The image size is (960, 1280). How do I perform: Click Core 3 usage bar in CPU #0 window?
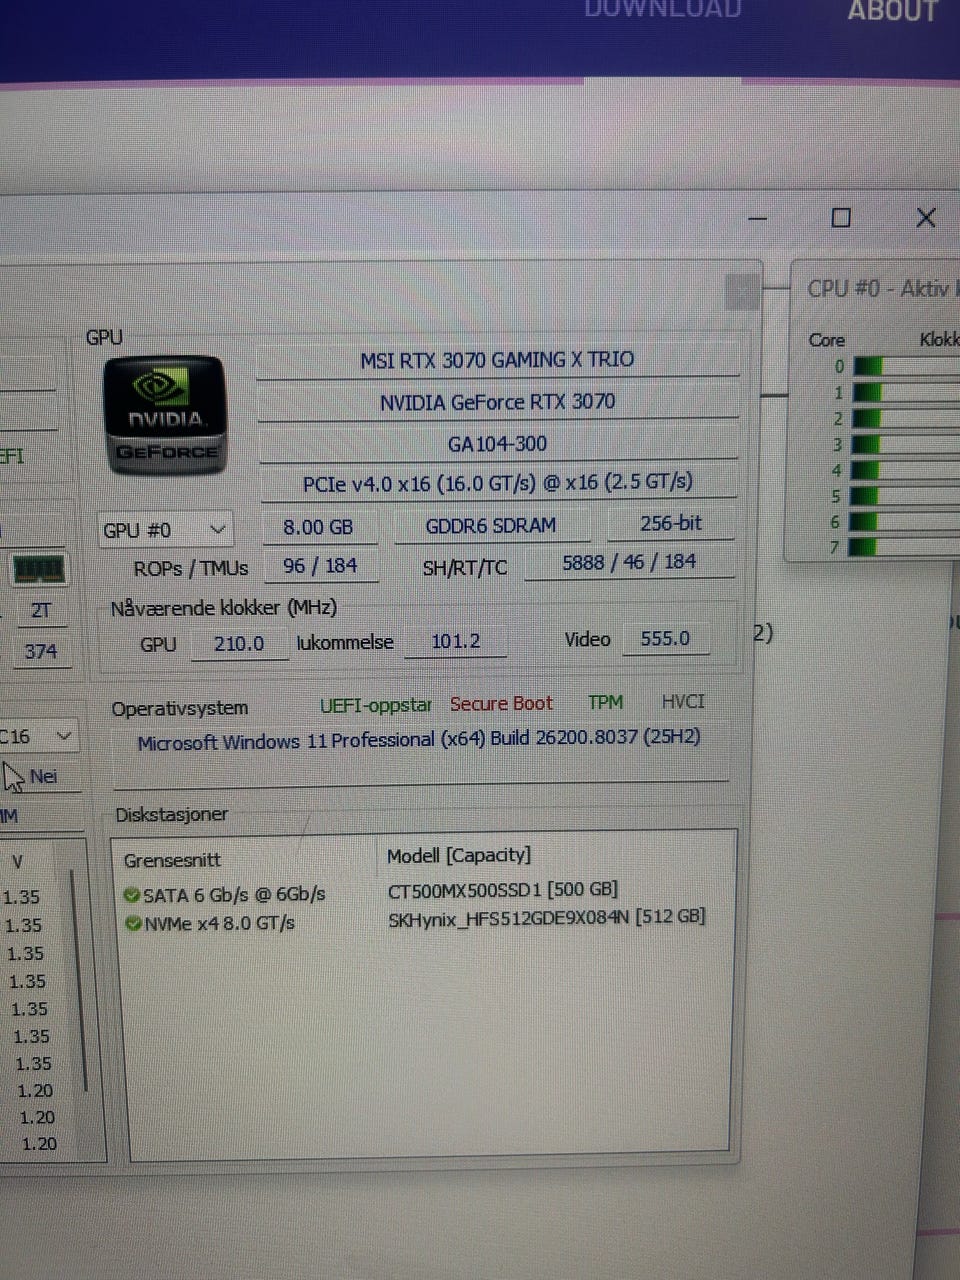tap(906, 444)
